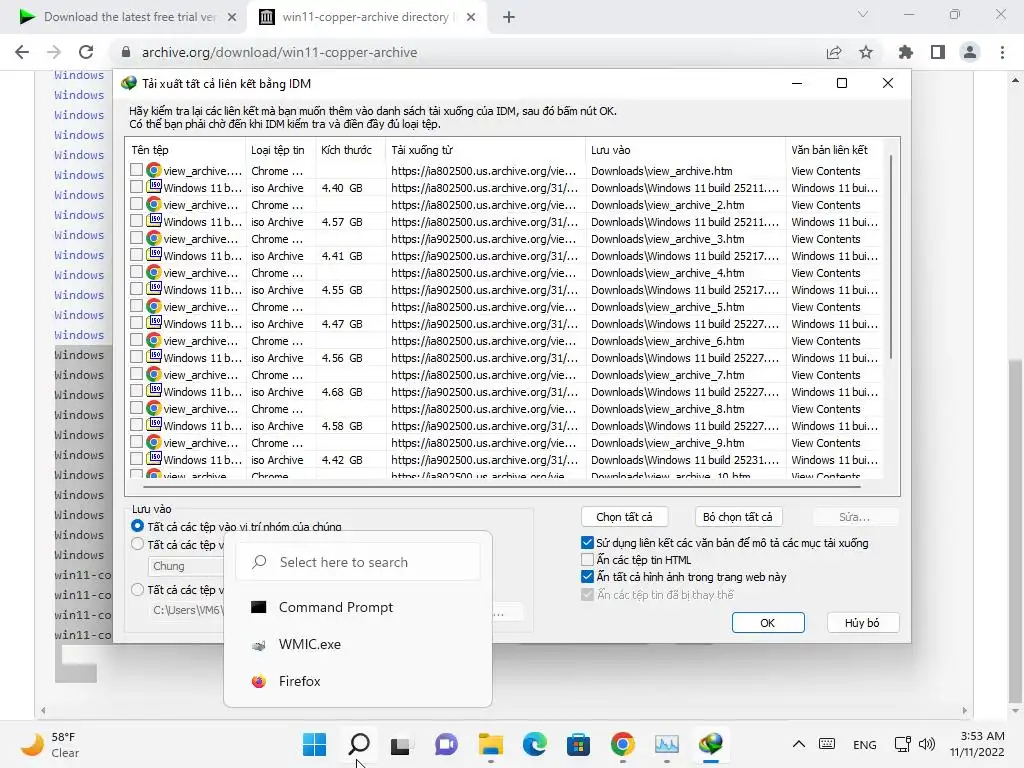Enable 'Ẩn các tệp tin HTML' checkbox
The image size is (1024, 768).
point(587,560)
